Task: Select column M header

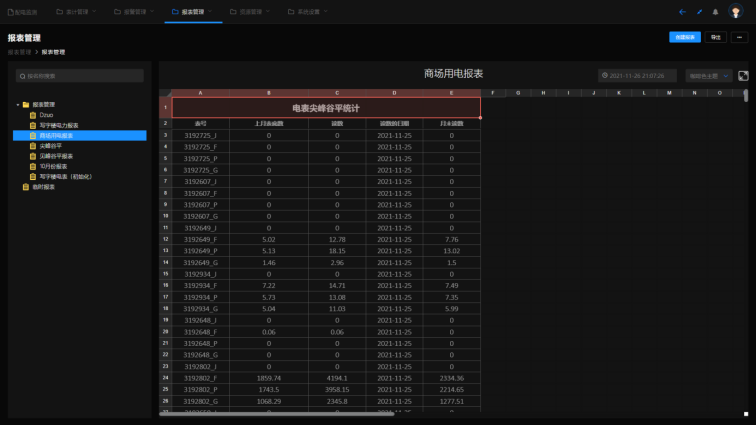Action: (669, 93)
